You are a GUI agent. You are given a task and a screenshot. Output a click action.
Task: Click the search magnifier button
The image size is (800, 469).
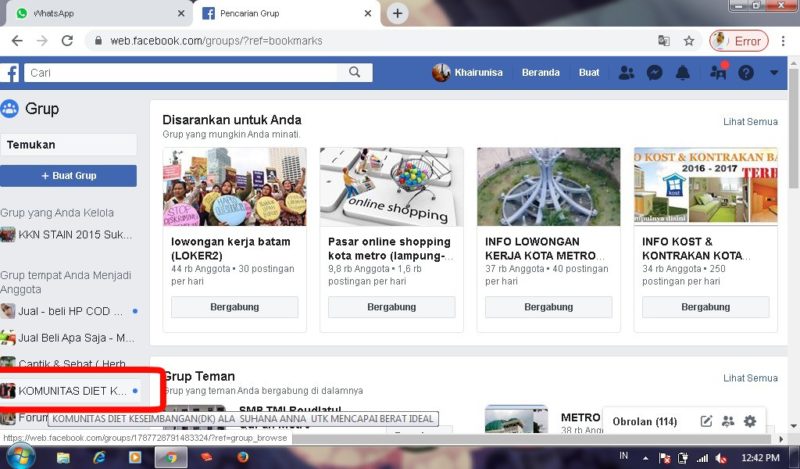click(x=355, y=72)
